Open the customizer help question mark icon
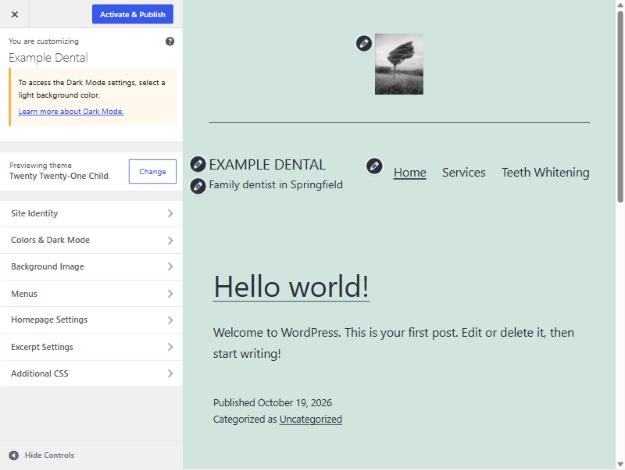Image resolution: width=625 pixels, height=470 pixels. click(170, 41)
